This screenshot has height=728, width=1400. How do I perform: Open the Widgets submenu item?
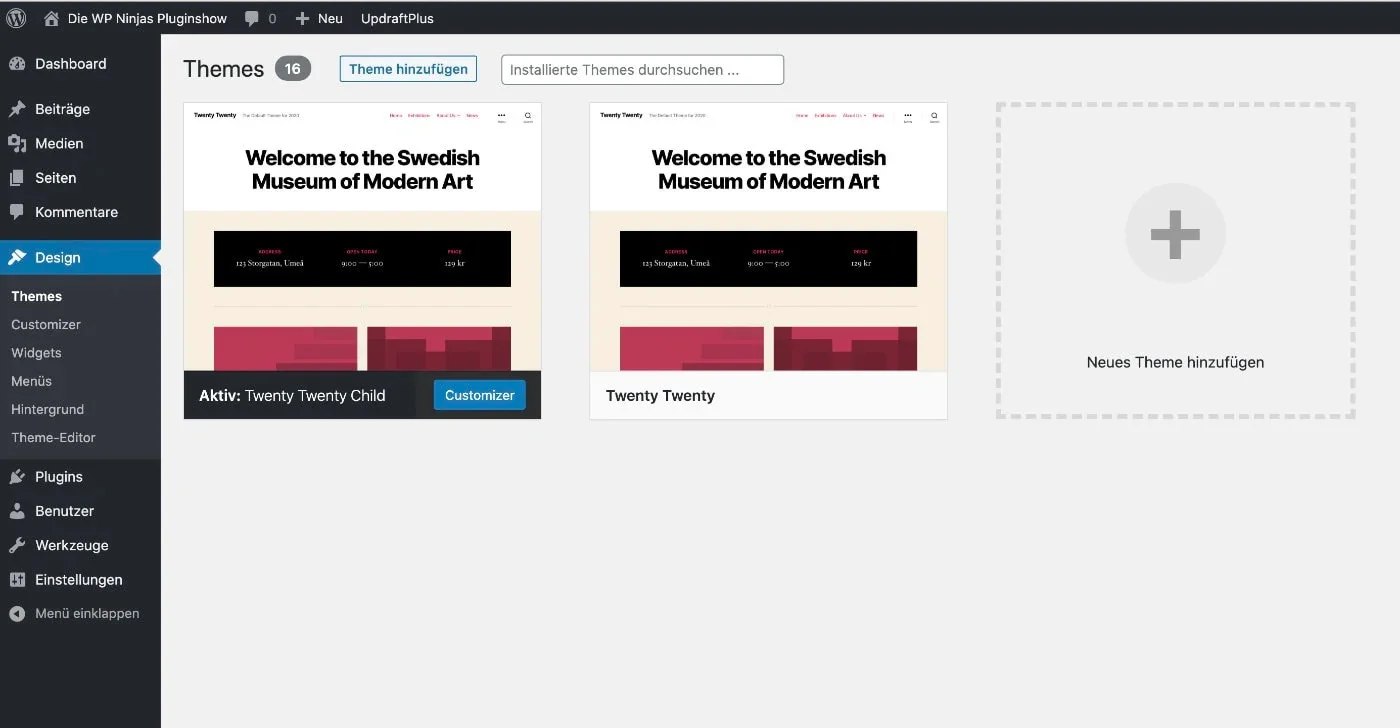click(x=36, y=352)
